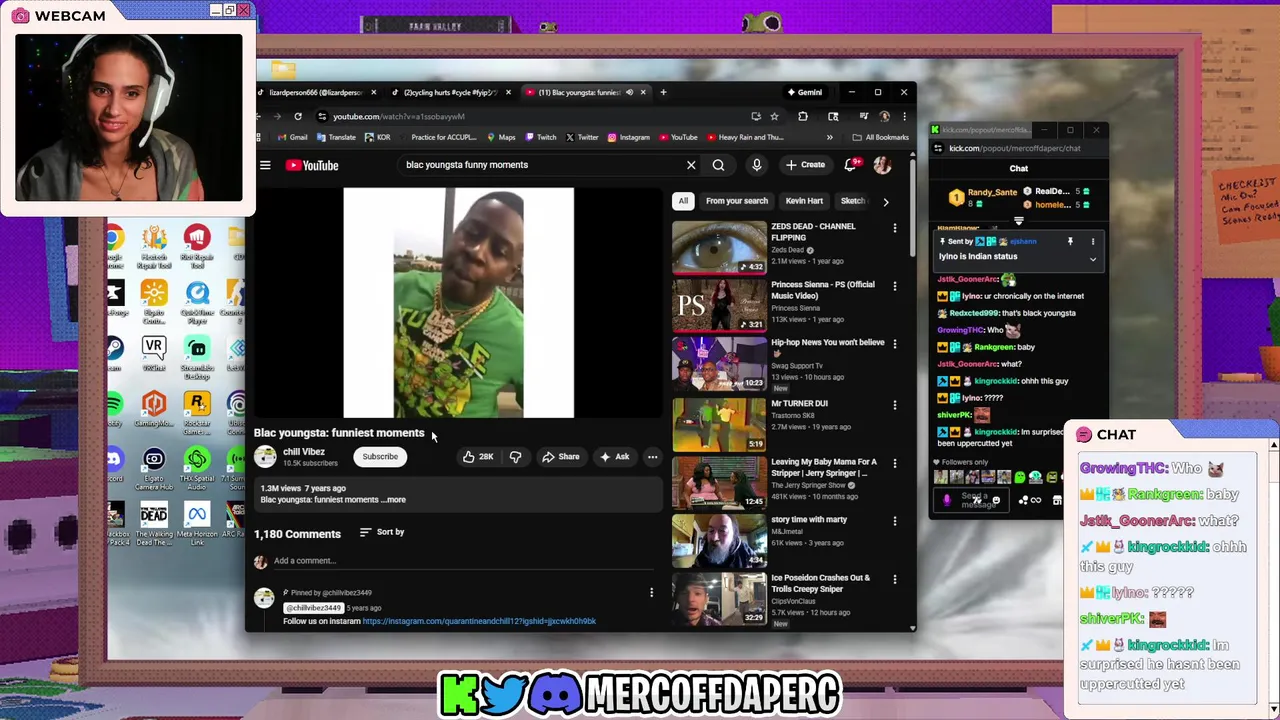This screenshot has width=1280, height=720.
Task: Click the magnifier search button on YouTube
Action: (718, 165)
